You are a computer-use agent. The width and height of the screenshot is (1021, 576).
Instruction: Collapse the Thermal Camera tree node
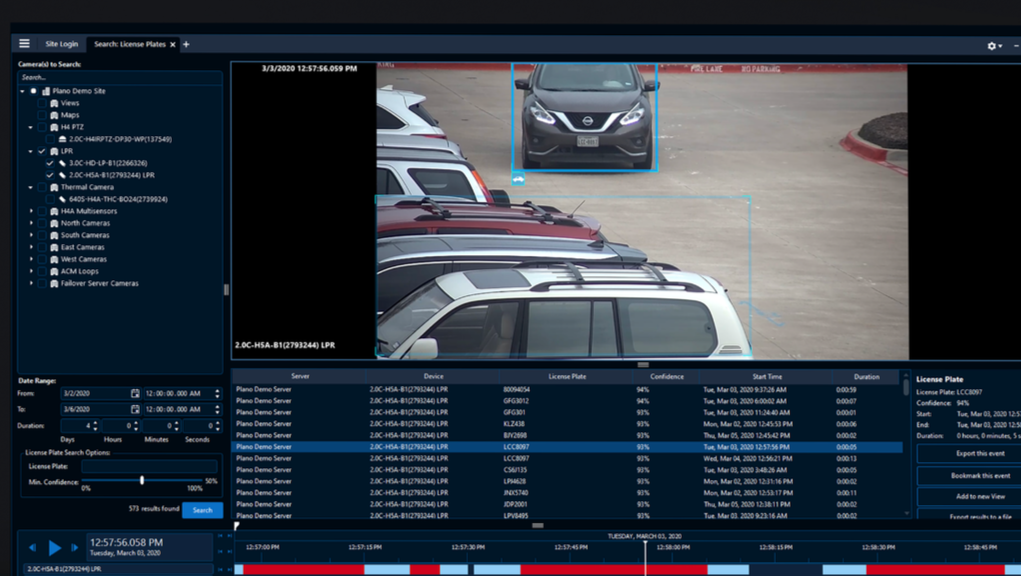point(31,187)
